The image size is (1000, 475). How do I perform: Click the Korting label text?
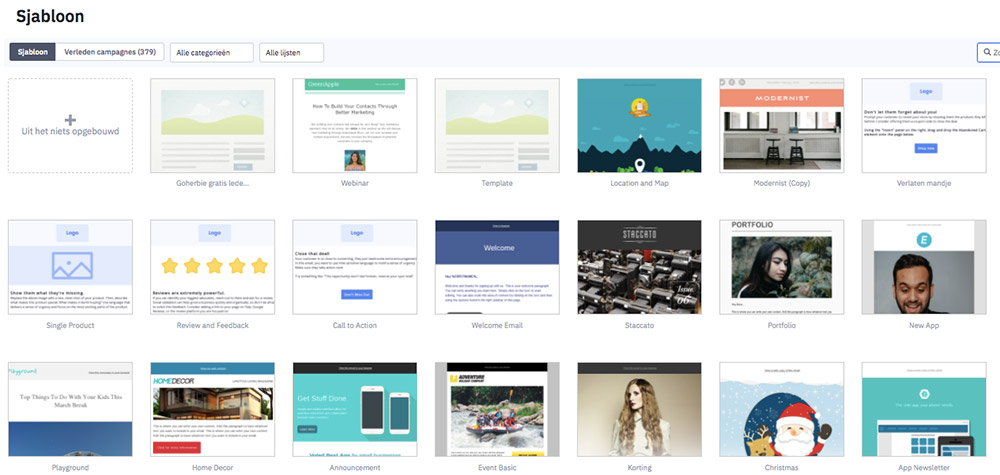(x=640, y=467)
